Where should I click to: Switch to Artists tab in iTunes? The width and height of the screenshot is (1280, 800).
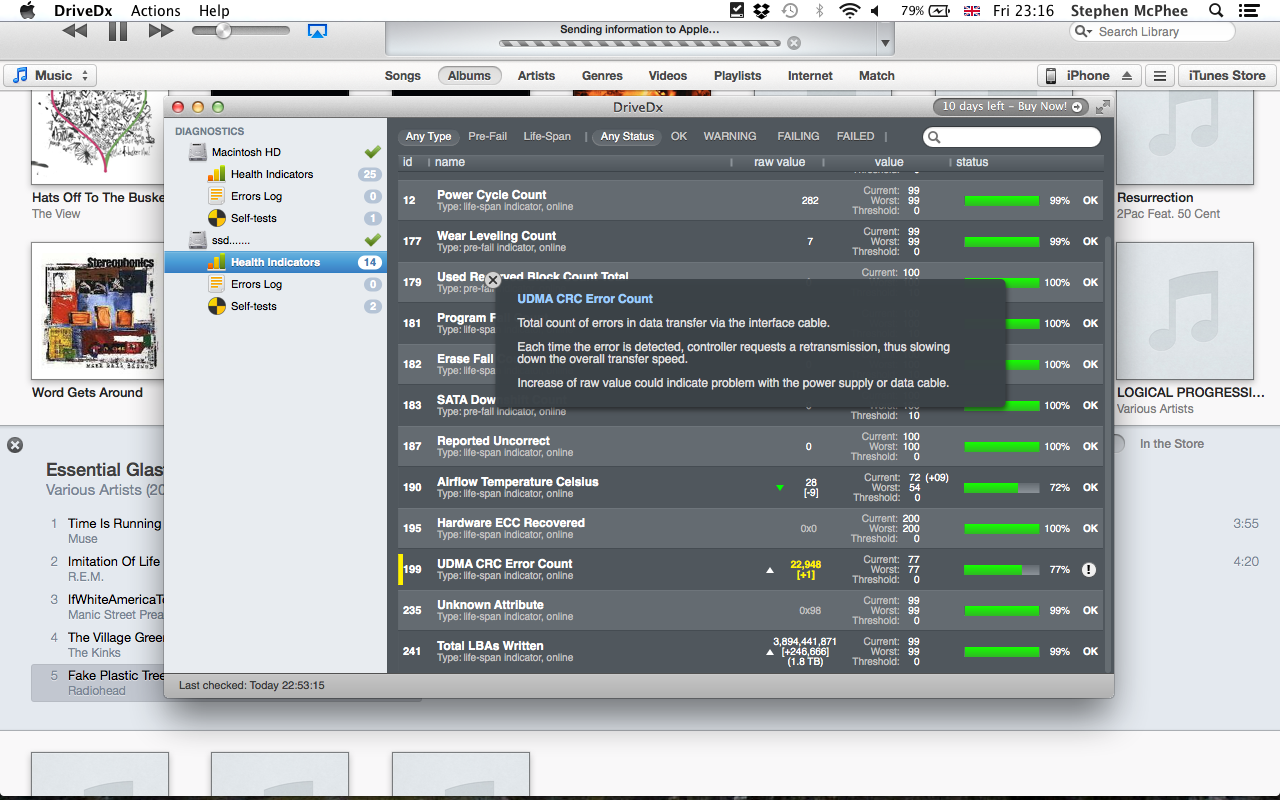click(x=536, y=76)
